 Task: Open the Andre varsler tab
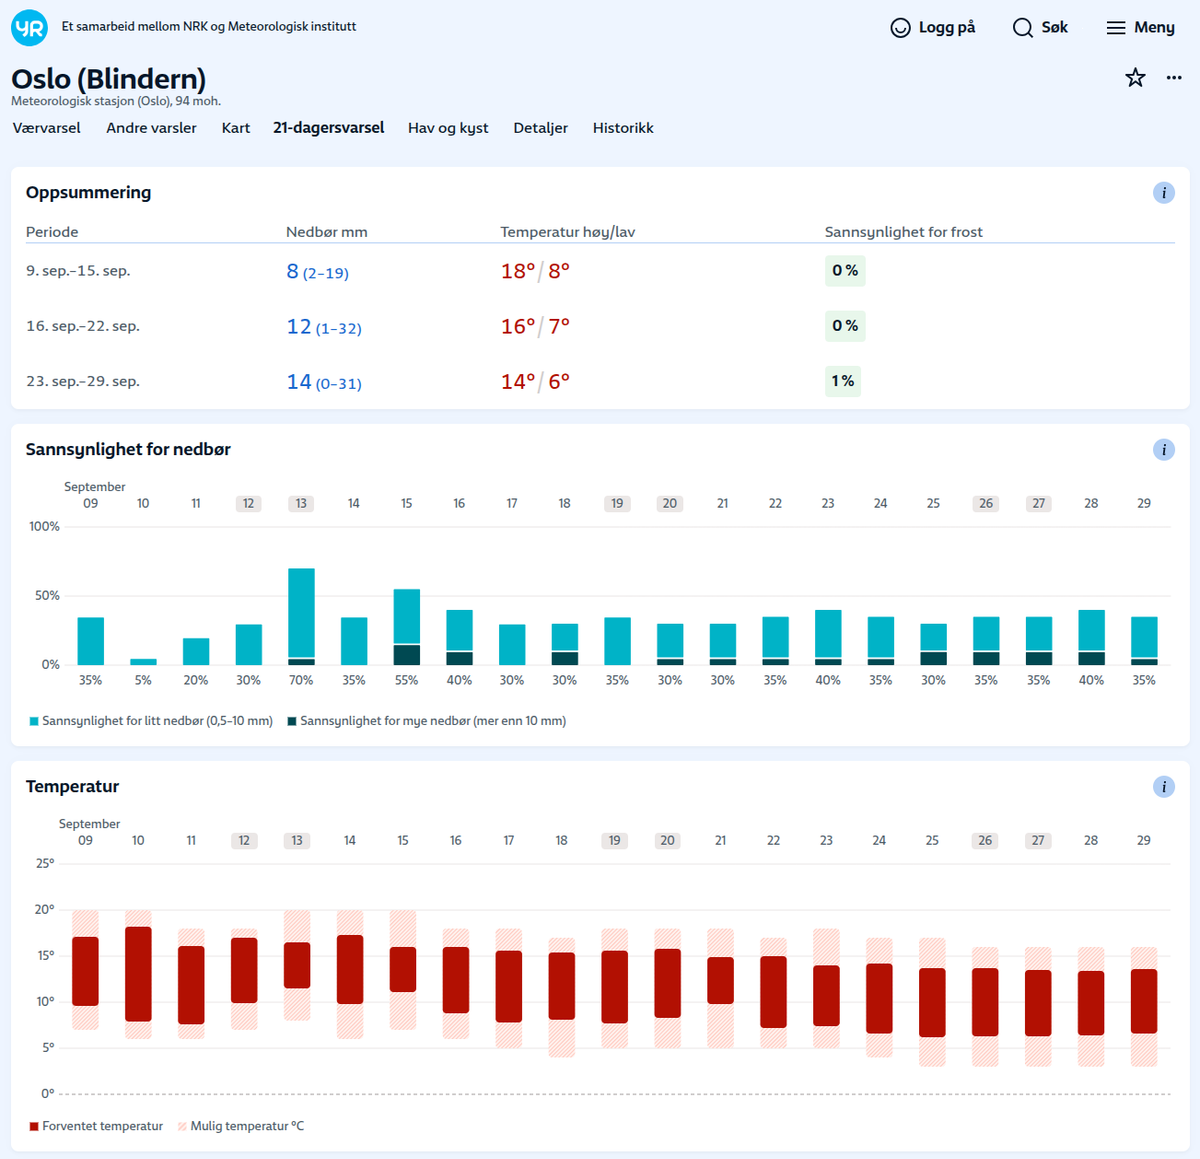pos(151,128)
